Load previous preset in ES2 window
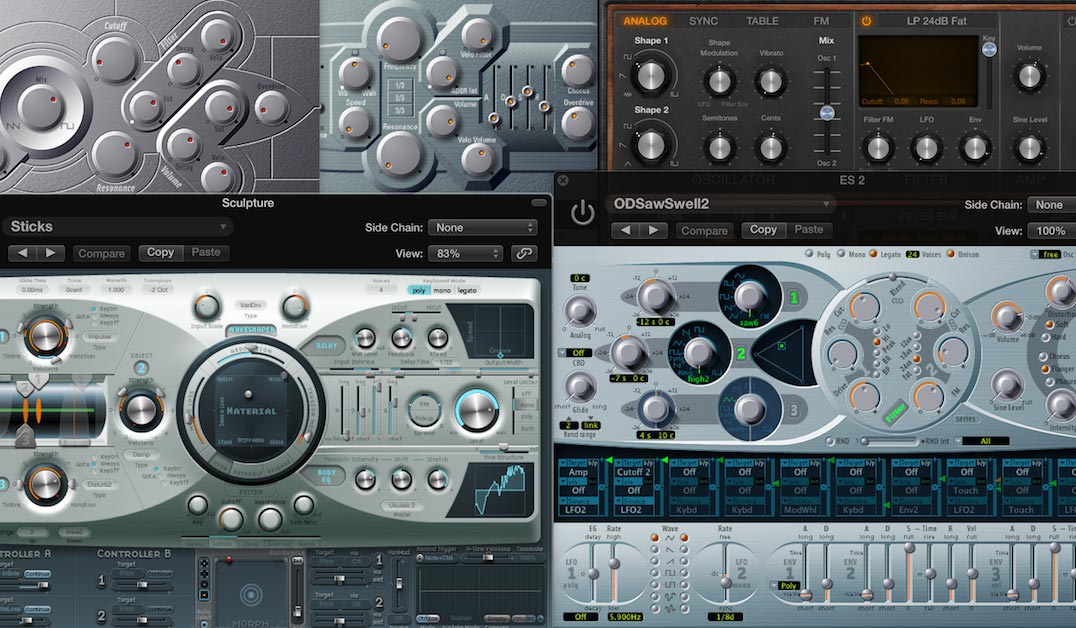Screen dimensions: 1076x628 (625, 231)
